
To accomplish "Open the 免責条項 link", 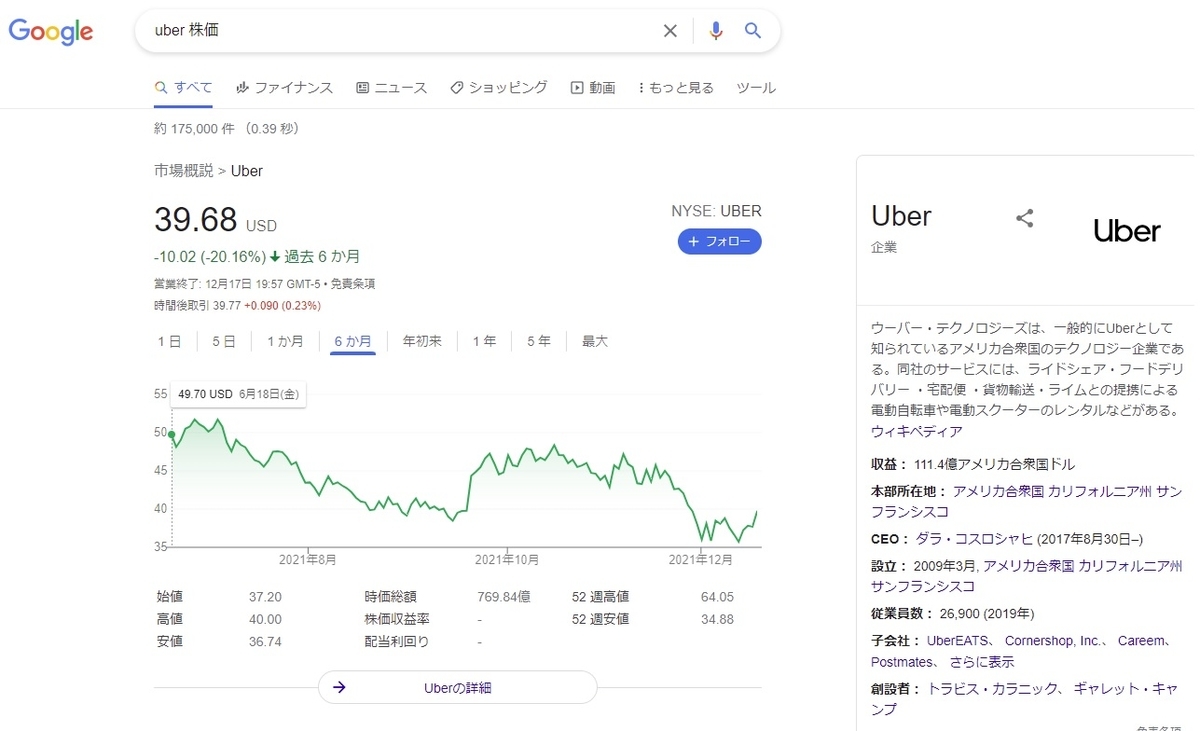I will tap(352, 284).
